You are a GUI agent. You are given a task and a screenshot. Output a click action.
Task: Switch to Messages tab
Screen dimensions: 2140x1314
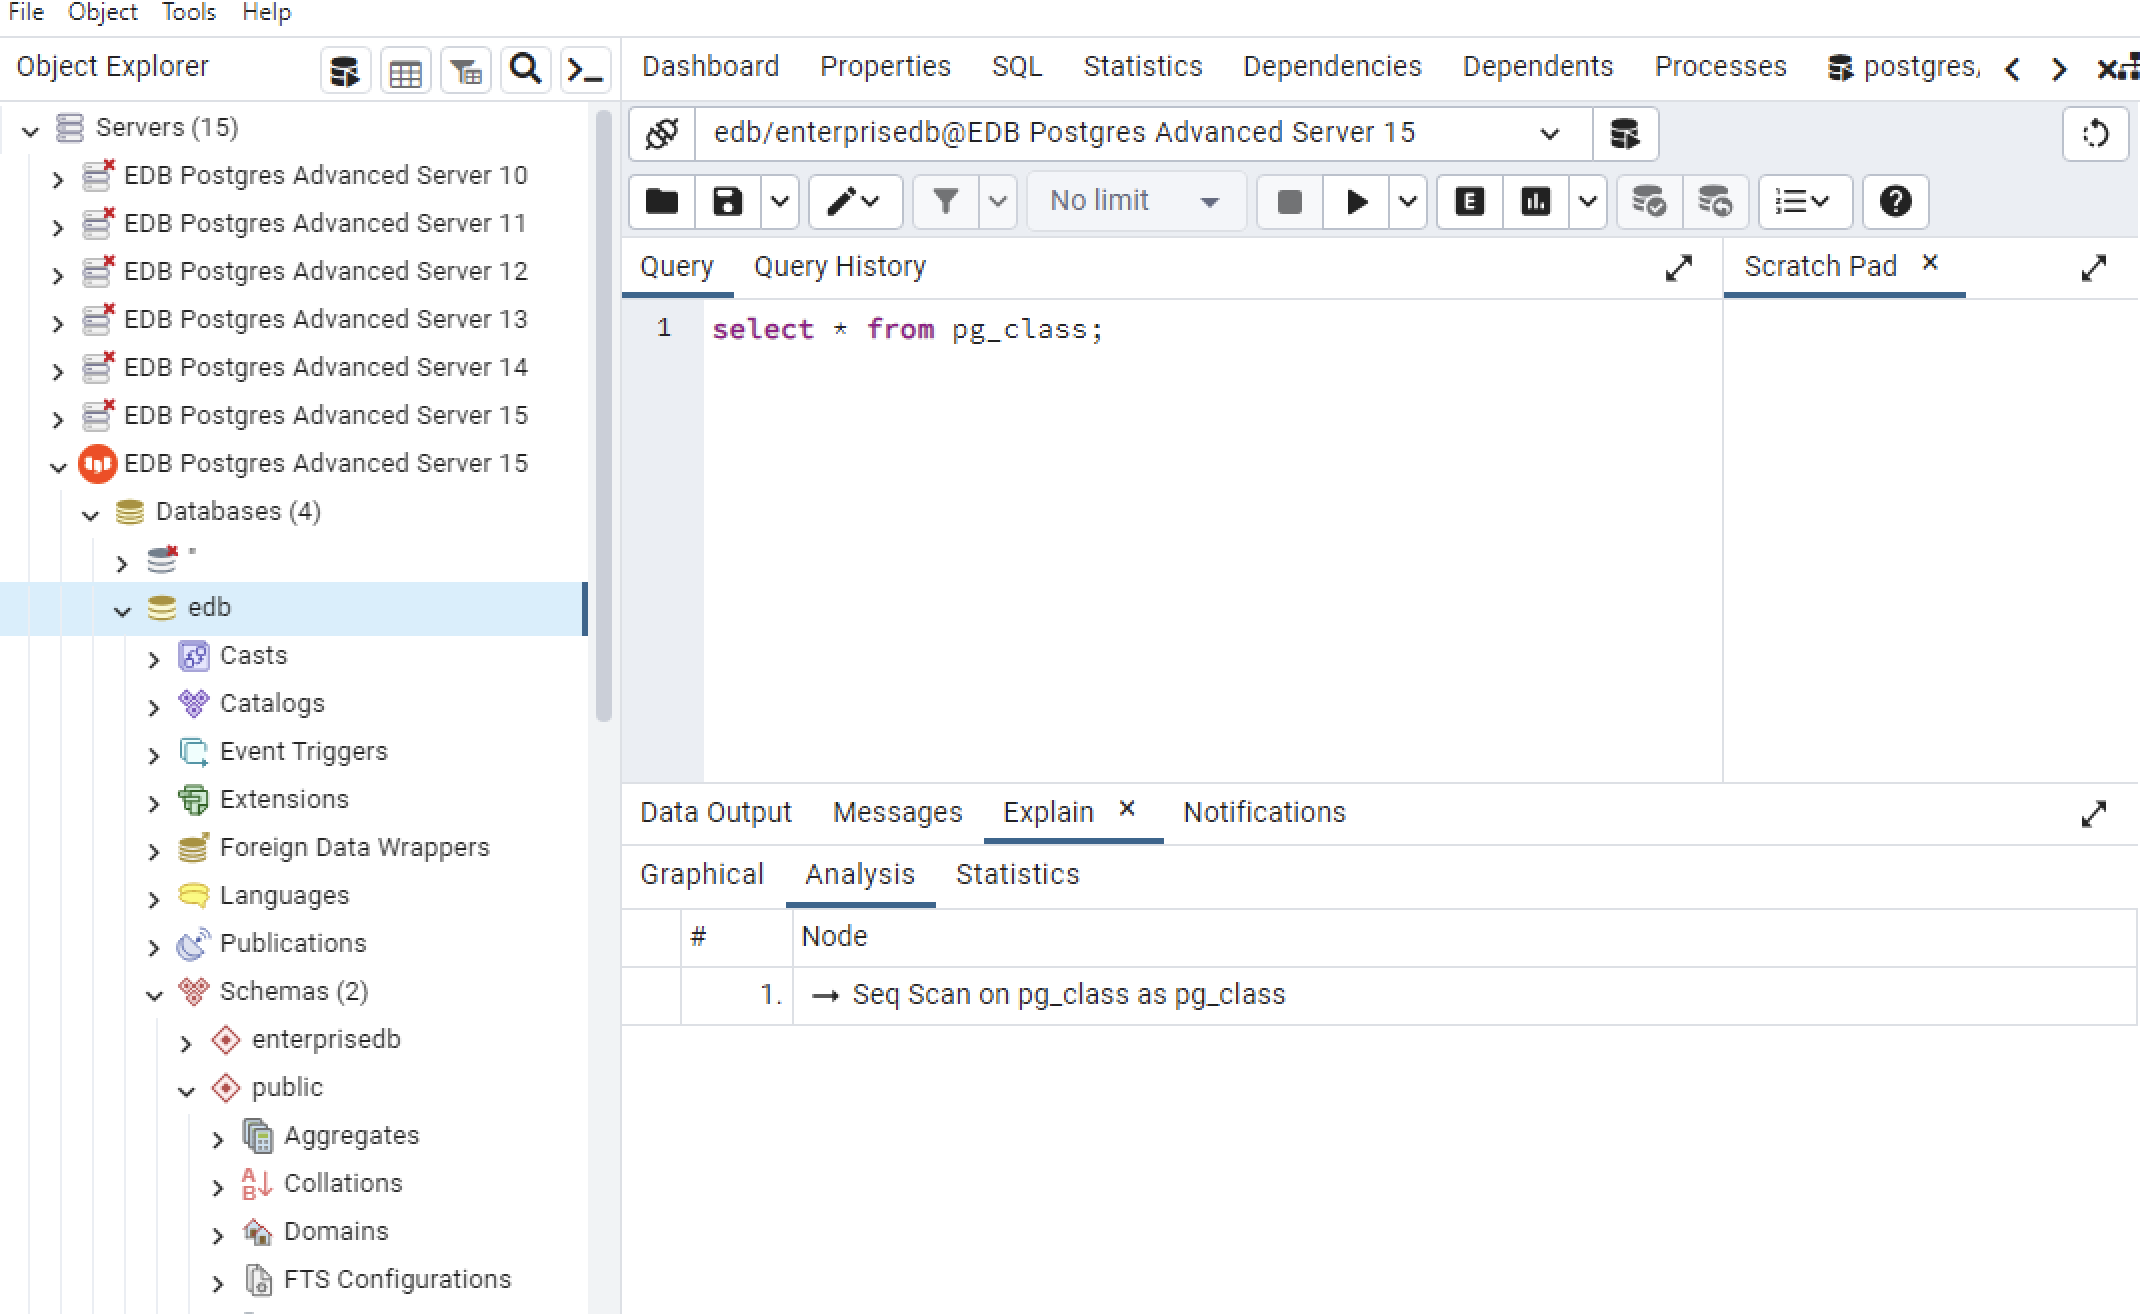click(x=897, y=813)
